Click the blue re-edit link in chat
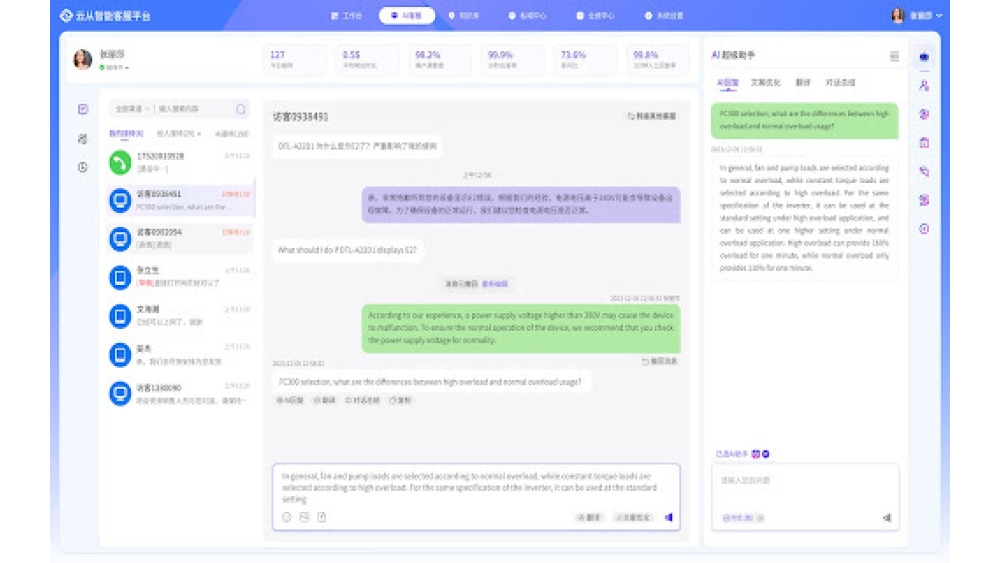Image resolution: width=1000 pixels, height=563 pixels. pyautogui.click(x=495, y=284)
